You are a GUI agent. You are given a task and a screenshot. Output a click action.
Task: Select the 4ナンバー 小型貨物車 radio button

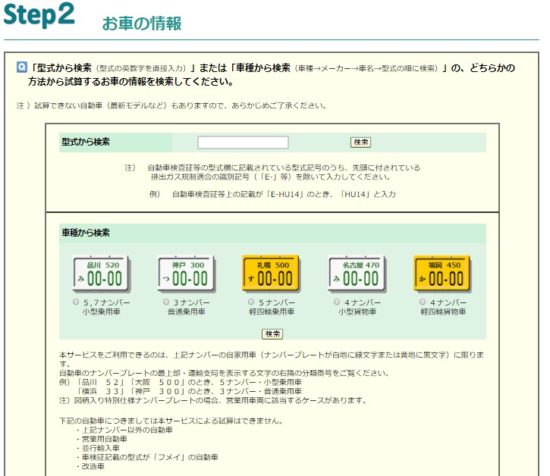coord(337,302)
